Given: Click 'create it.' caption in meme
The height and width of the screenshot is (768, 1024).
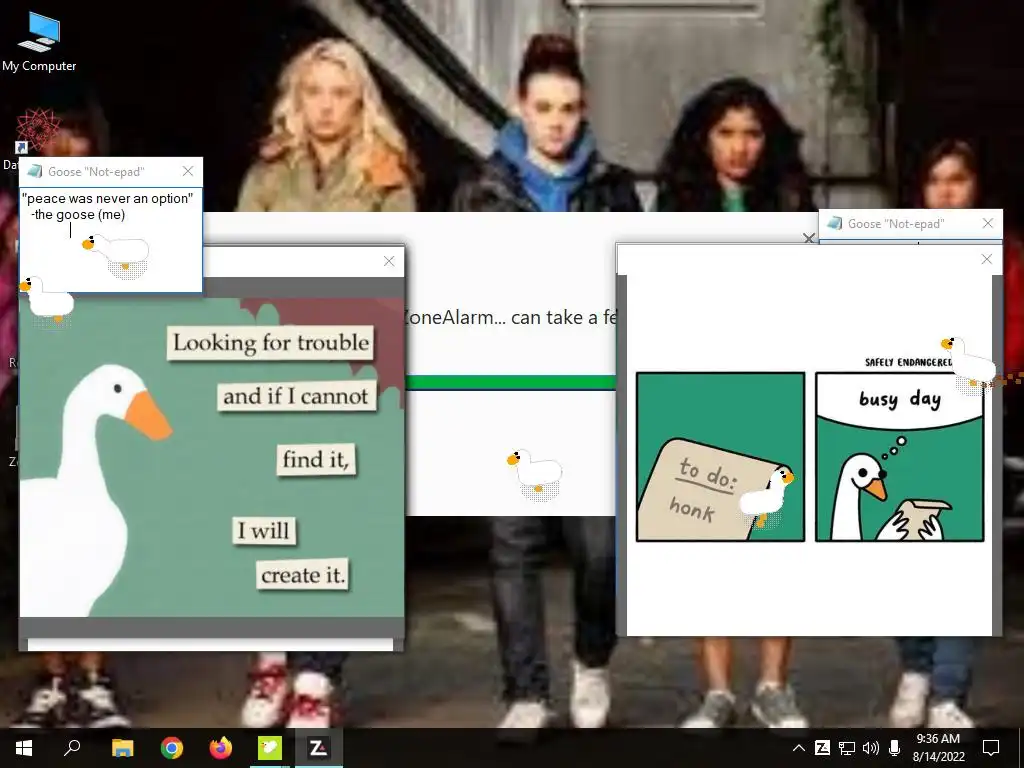Looking at the screenshot, I should (x=302, y=575).
